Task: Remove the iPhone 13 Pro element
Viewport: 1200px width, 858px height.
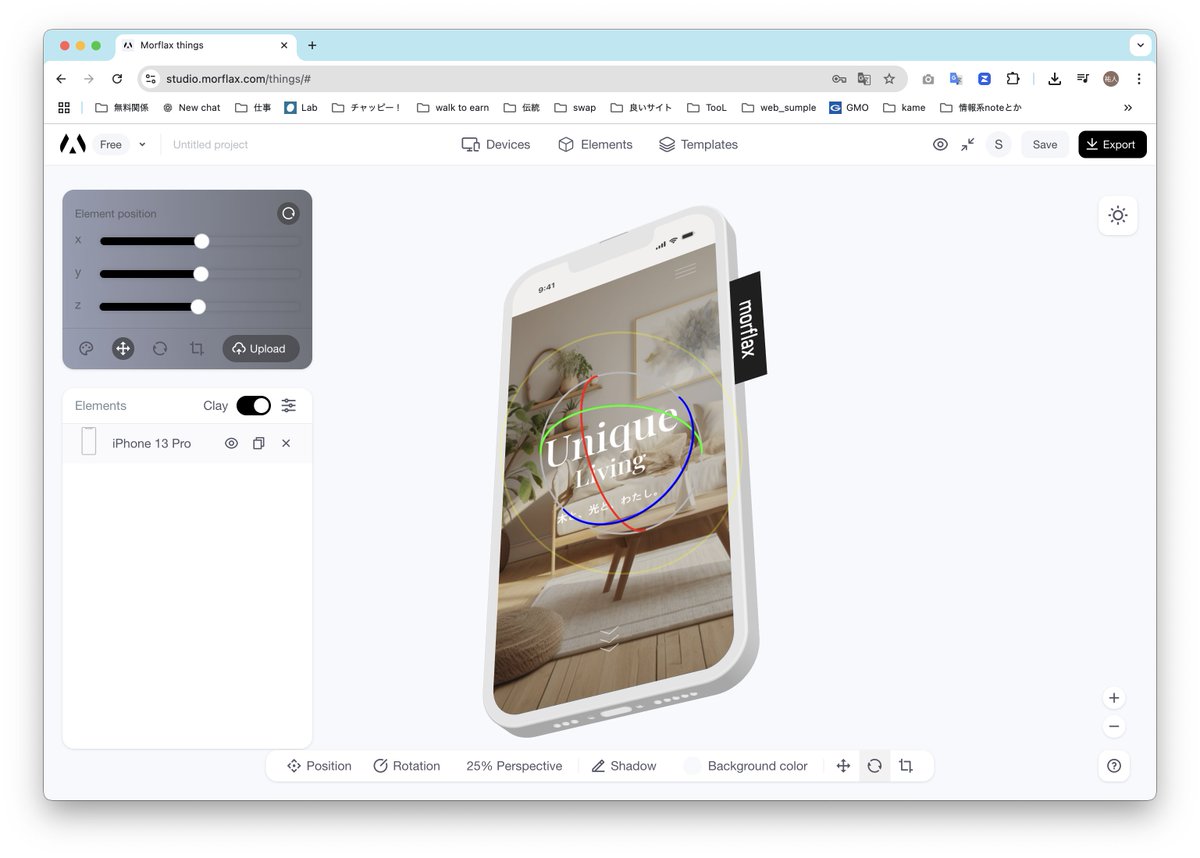Action: pyautogui.click(x=286, y=443)
